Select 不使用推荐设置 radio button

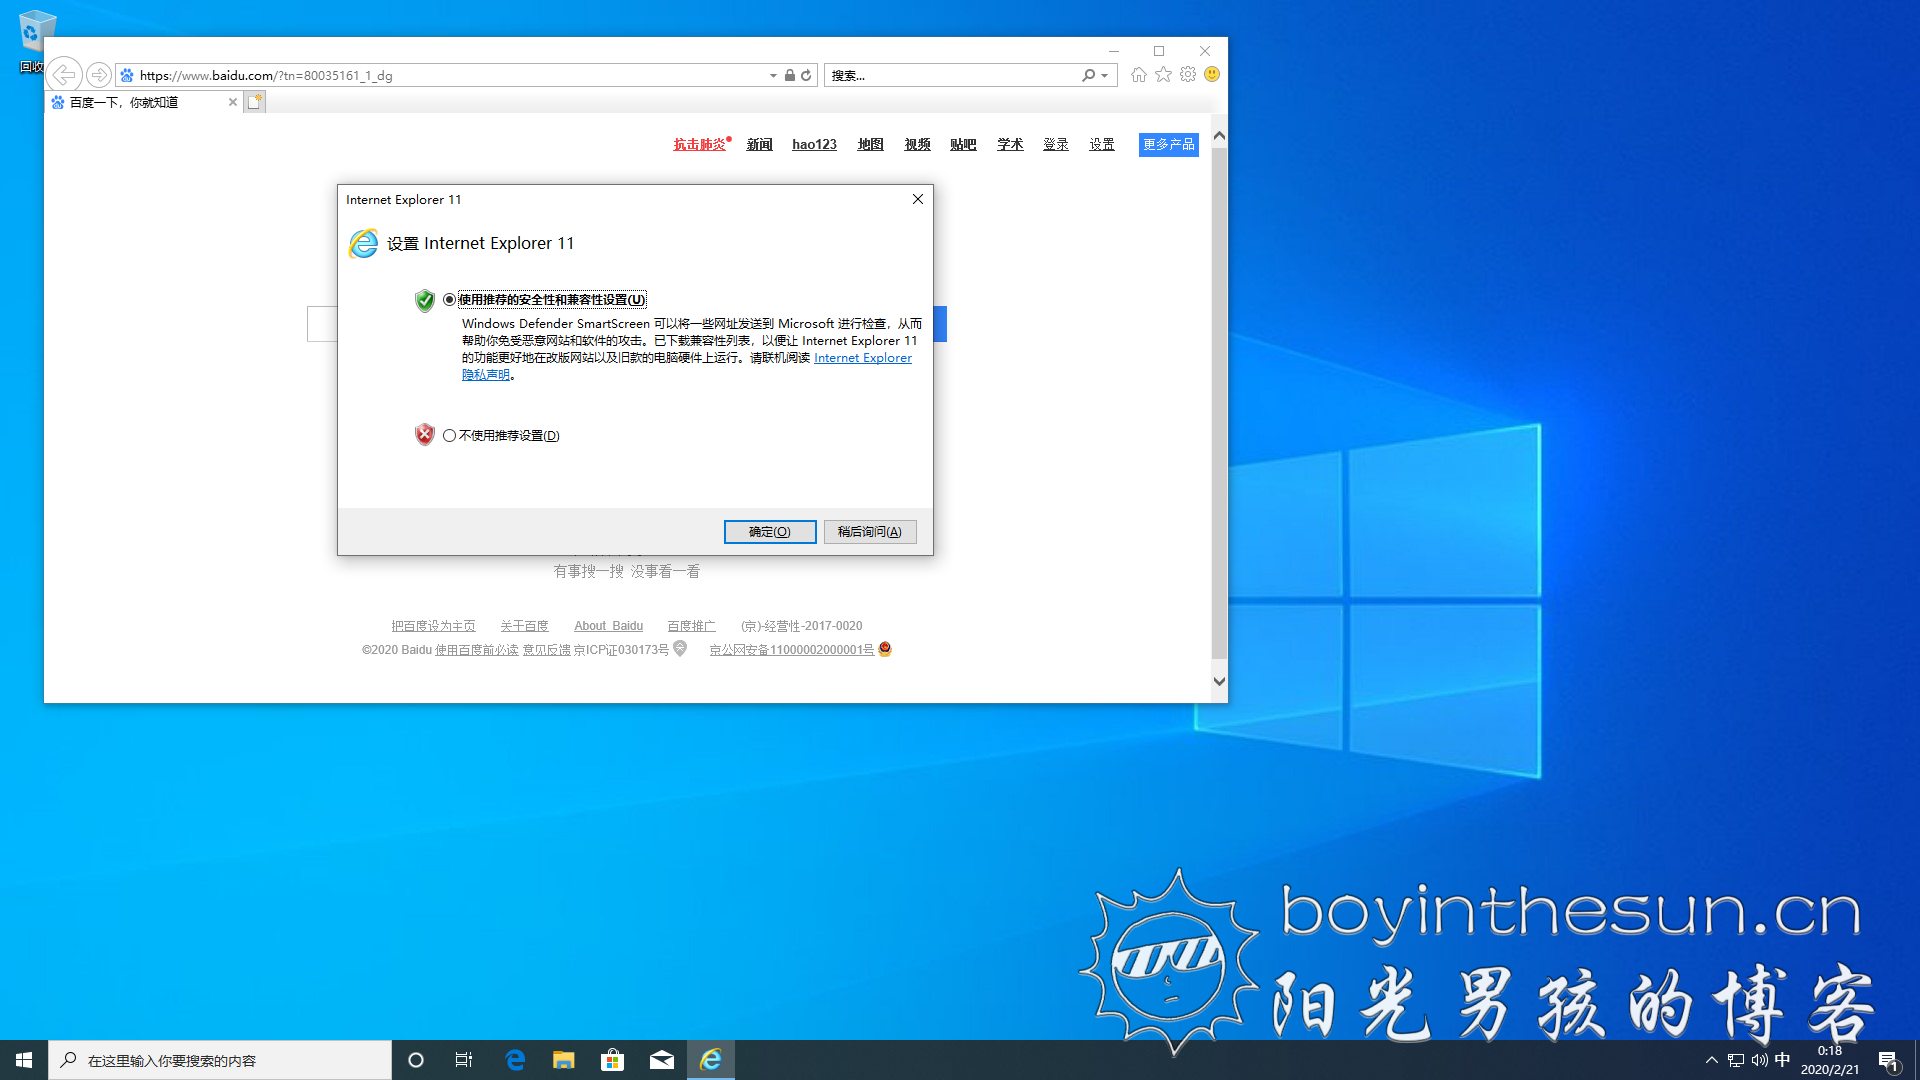[450, 435]
